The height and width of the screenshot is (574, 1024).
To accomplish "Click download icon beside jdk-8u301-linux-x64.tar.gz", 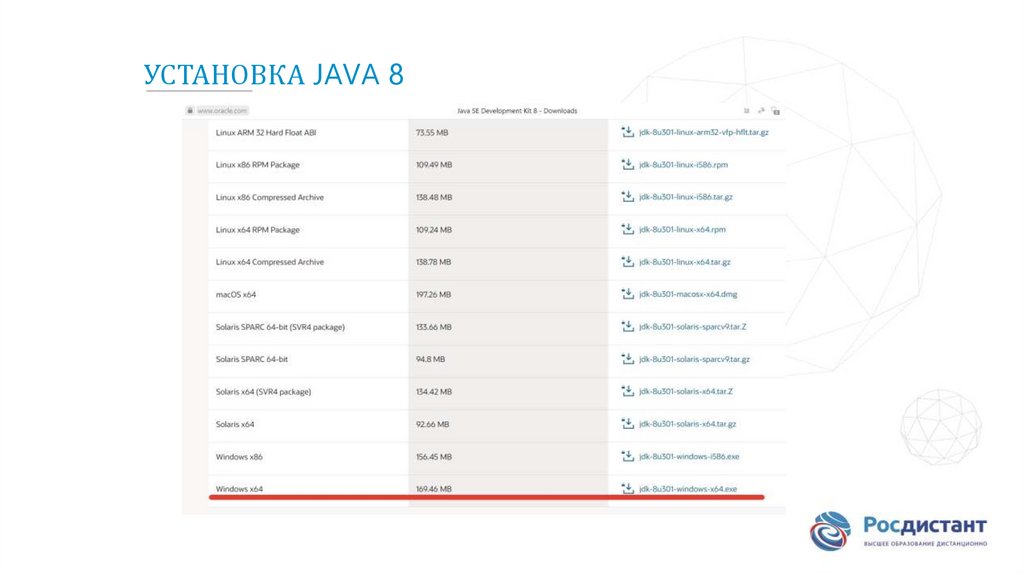I will [628, 262].
